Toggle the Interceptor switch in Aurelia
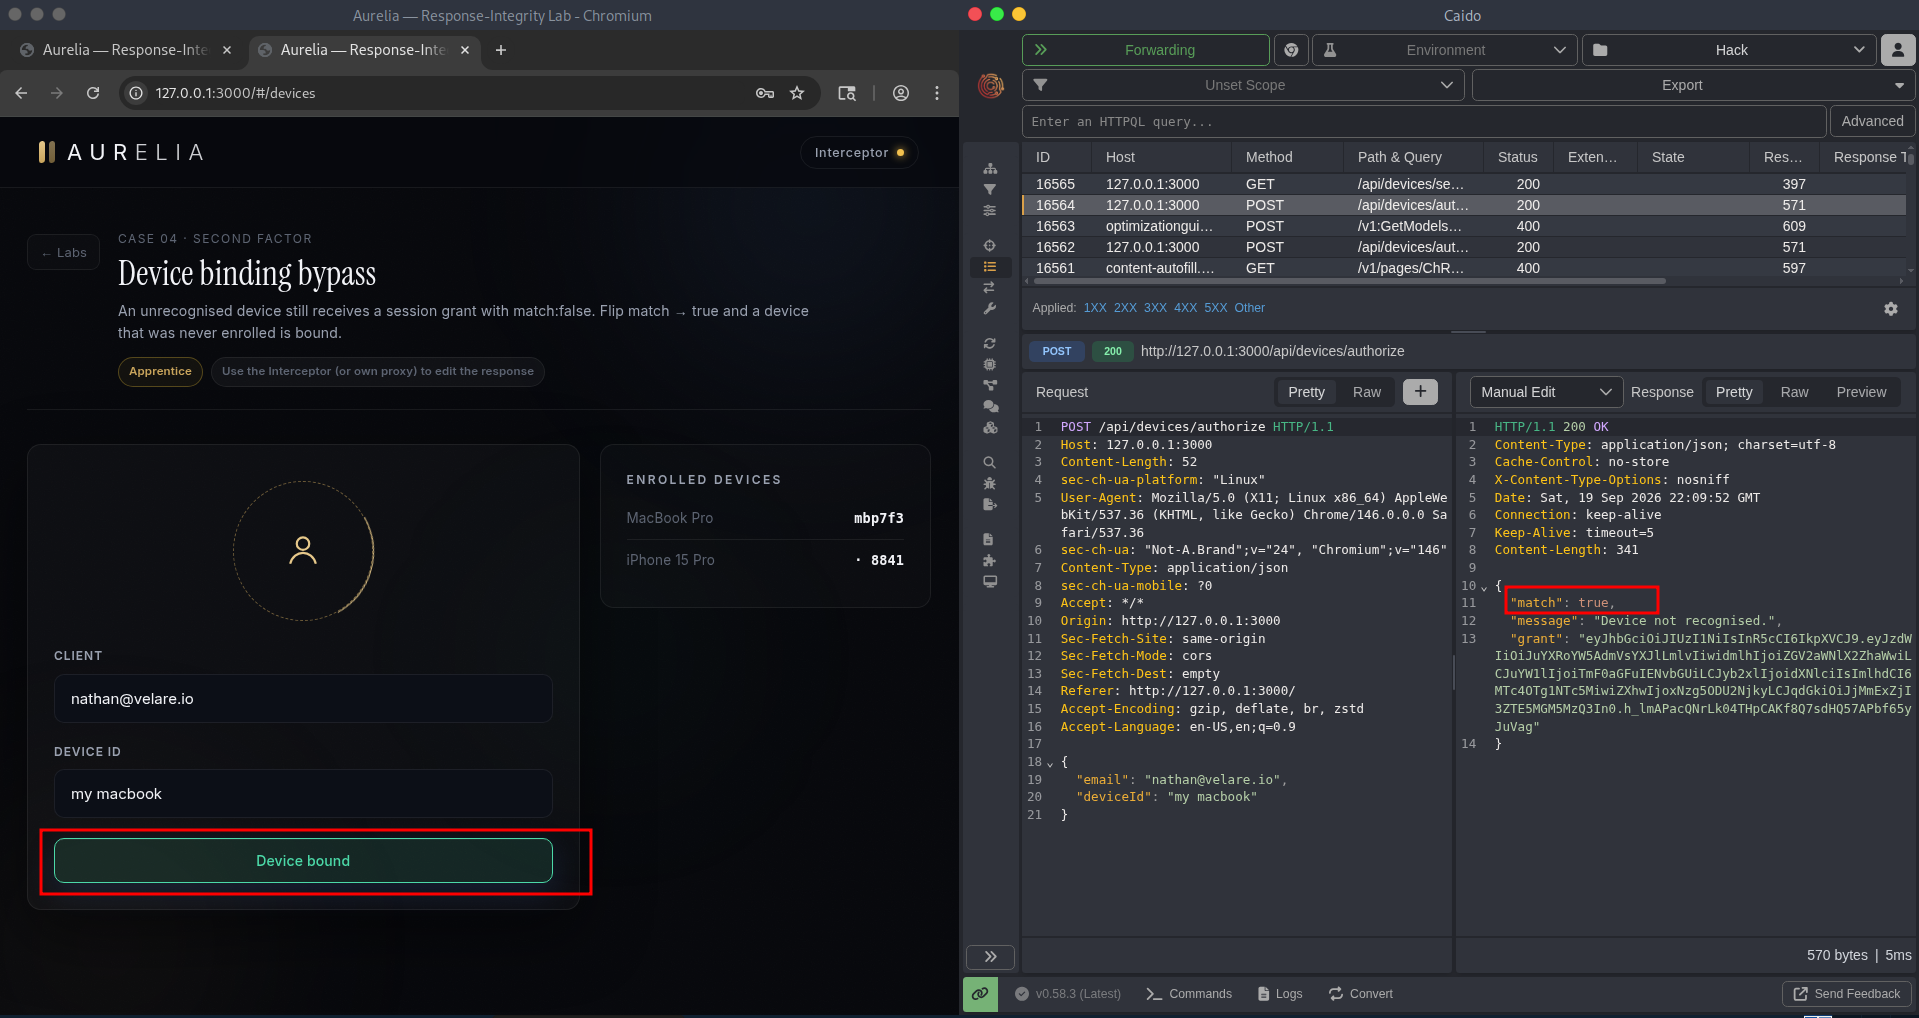 [860, 153]
